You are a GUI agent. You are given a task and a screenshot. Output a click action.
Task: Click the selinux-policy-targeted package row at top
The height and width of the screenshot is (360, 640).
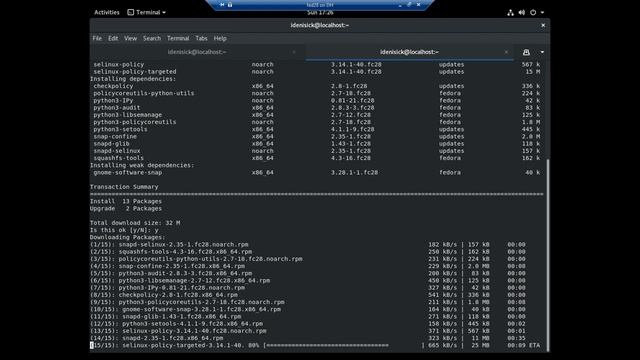316,72
